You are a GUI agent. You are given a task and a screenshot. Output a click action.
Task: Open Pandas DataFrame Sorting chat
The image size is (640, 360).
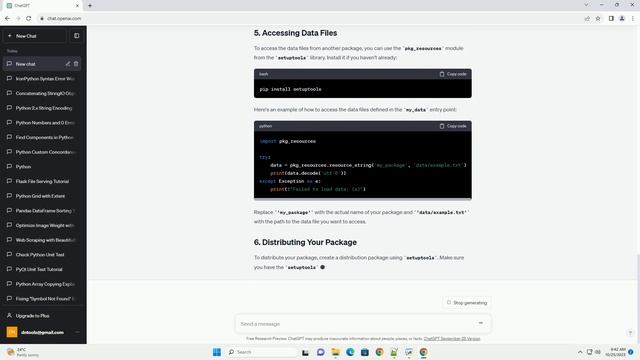pyautogui.click(x=43, y=211)
